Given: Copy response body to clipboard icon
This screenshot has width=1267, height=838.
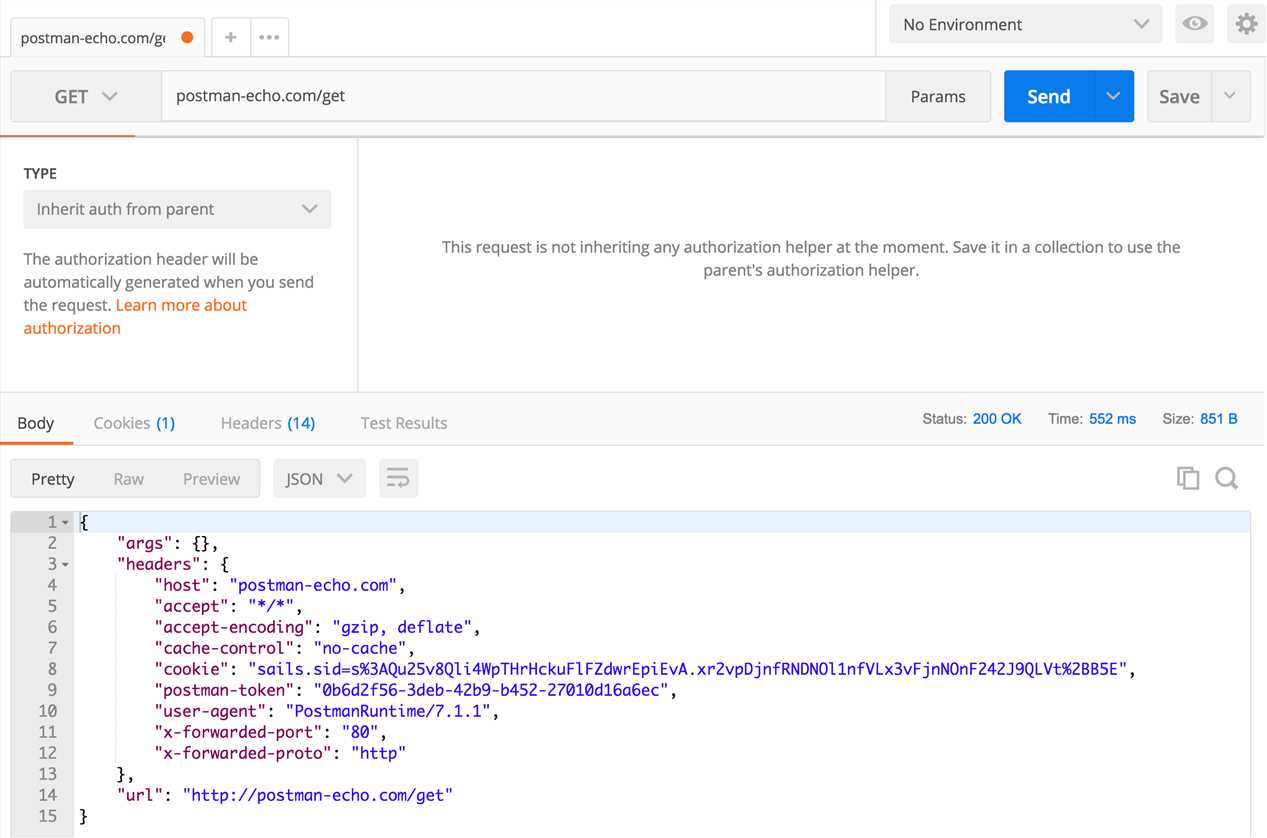Looking at the screenshot, I should tap(1188, 478).
